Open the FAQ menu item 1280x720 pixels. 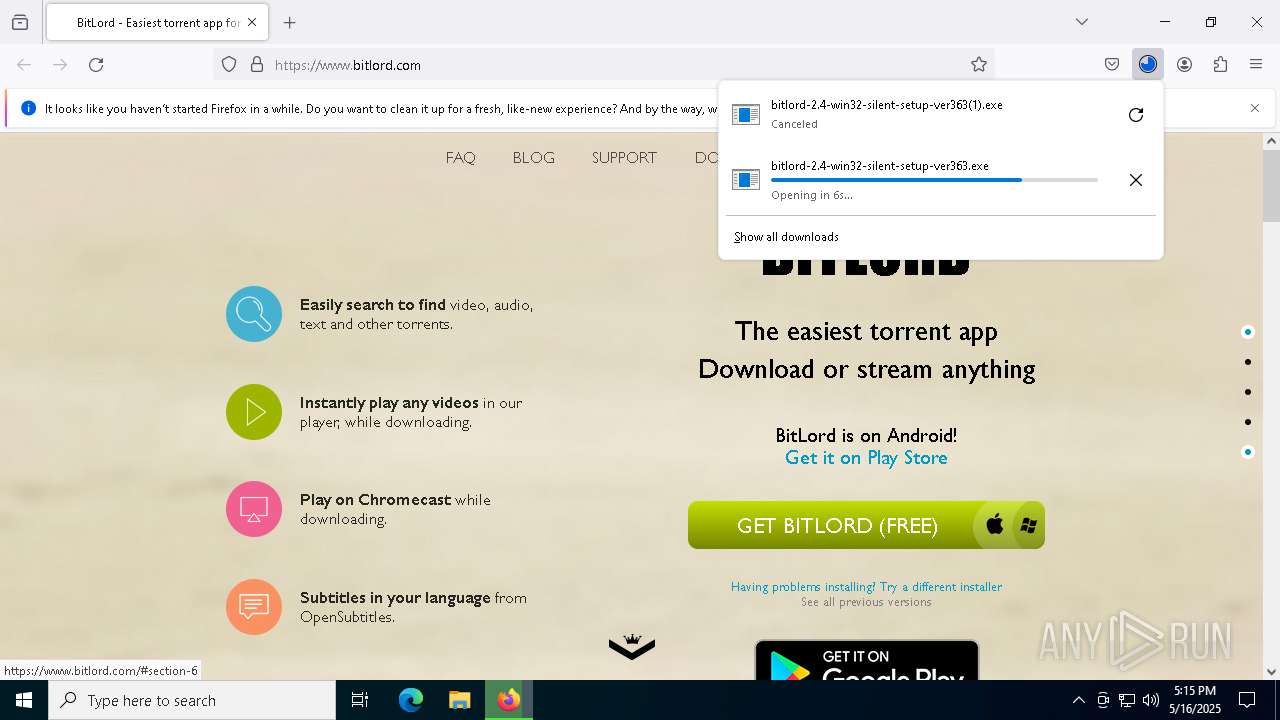[x=461, y=158]
